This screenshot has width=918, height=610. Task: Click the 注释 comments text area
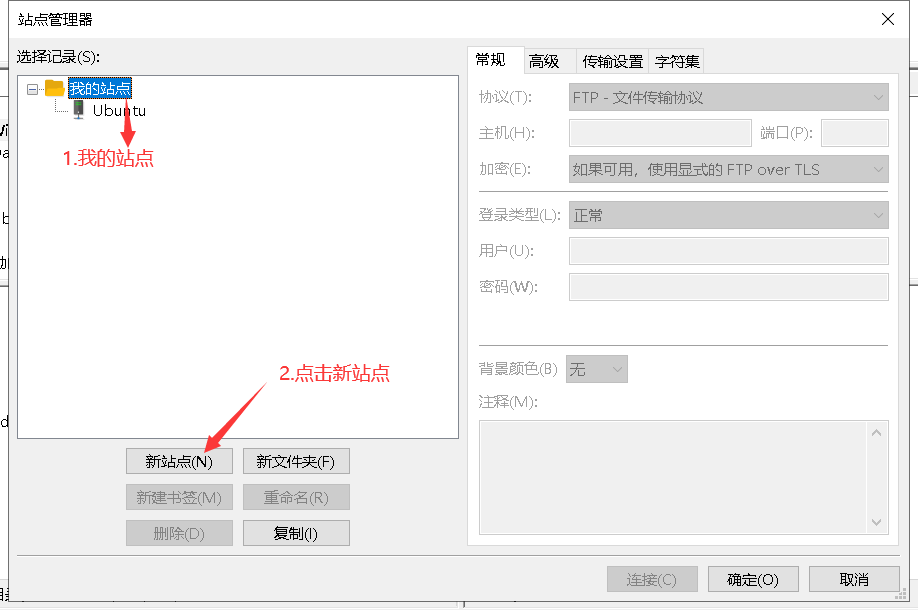672,477
